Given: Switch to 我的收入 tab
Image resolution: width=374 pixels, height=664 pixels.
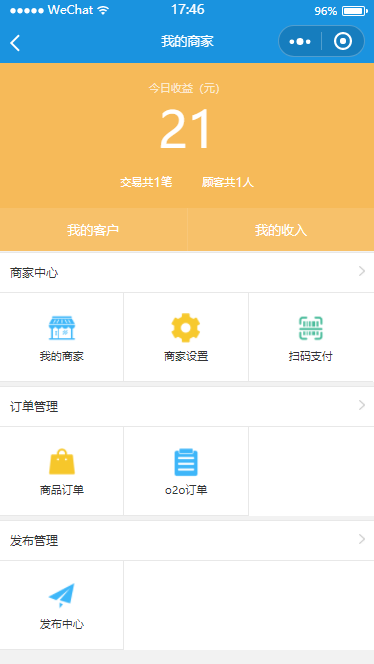Looking at the screenshot, I should point(281,230).
